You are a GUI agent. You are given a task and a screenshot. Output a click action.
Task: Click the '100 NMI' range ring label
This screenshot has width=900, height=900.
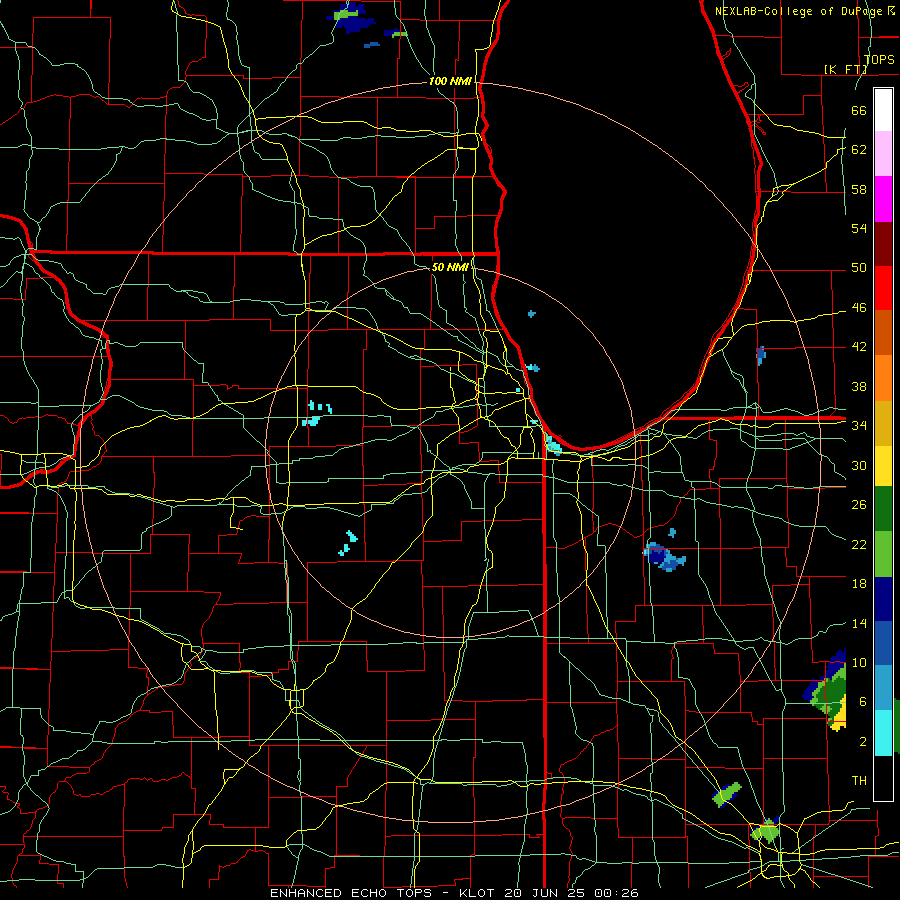[450, 82]
